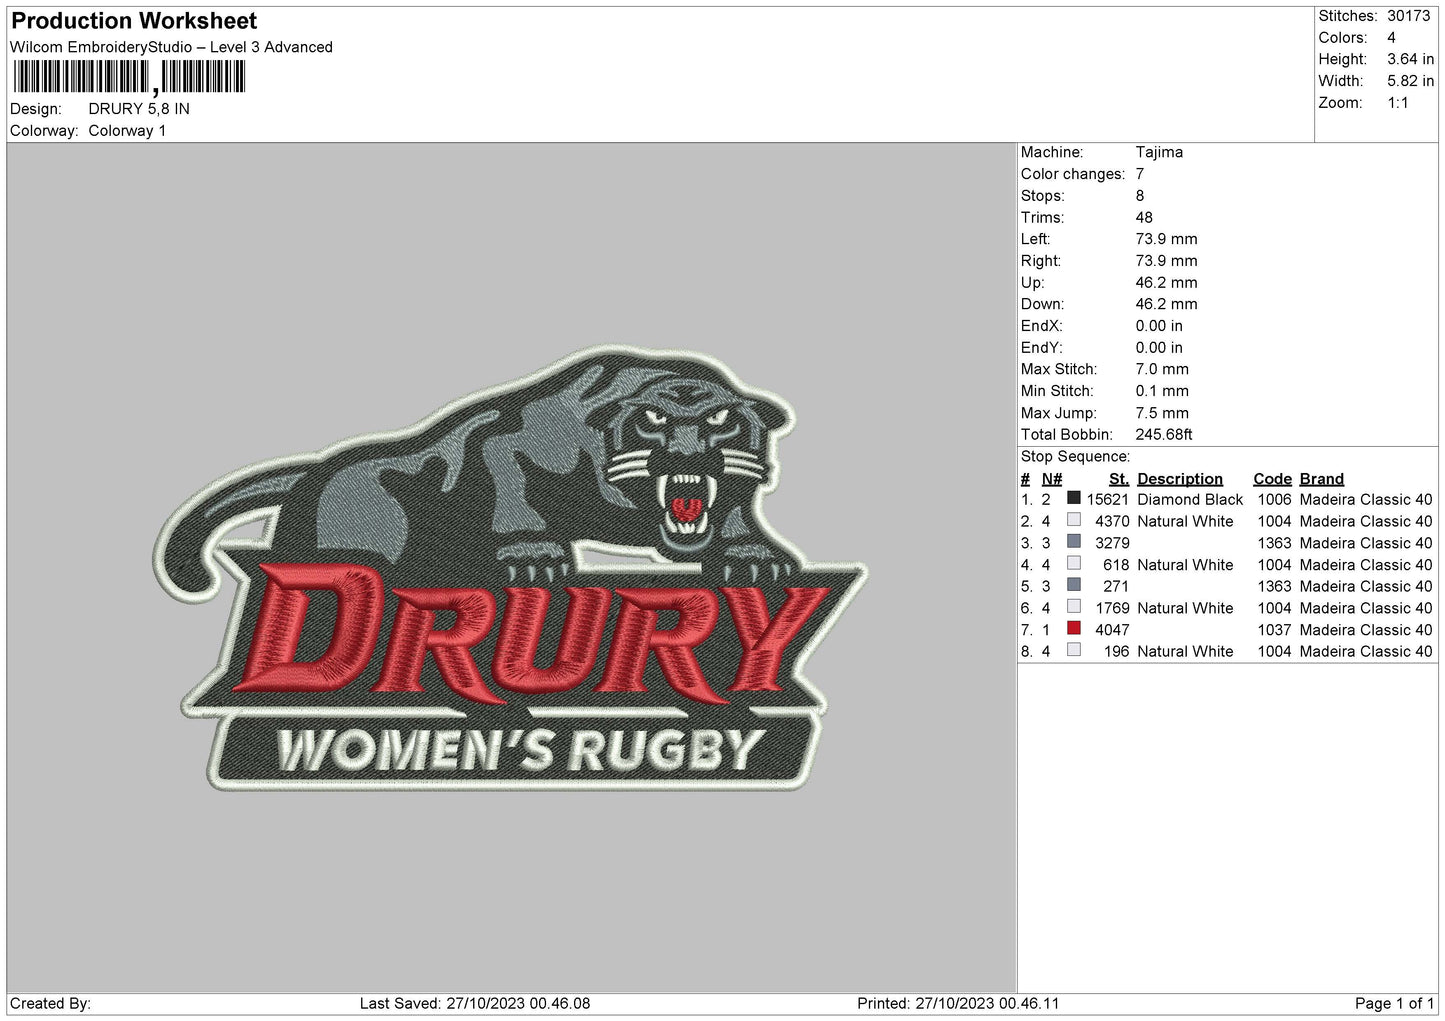Click the 'Description' column header
Viewport: 1445px width, 1021px height.
point(1180,479)
